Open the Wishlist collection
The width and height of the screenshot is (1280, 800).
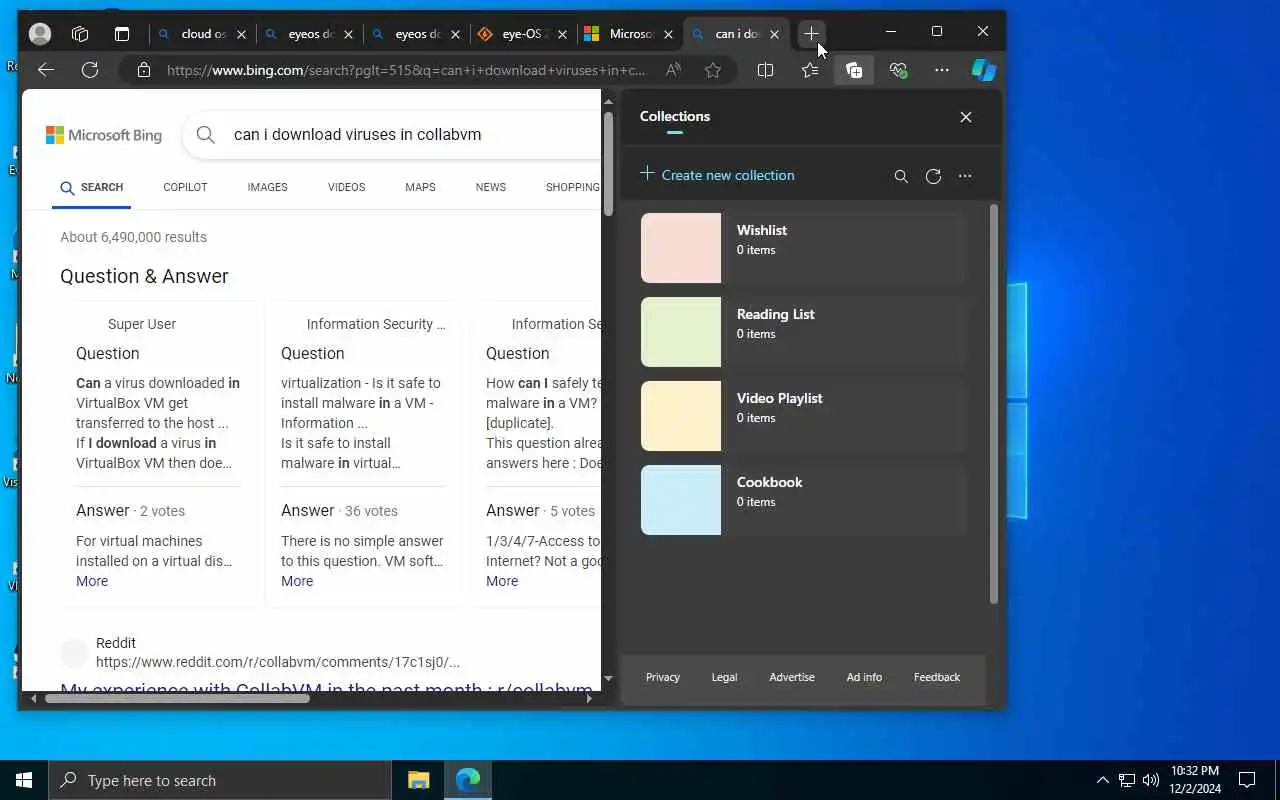803,248
